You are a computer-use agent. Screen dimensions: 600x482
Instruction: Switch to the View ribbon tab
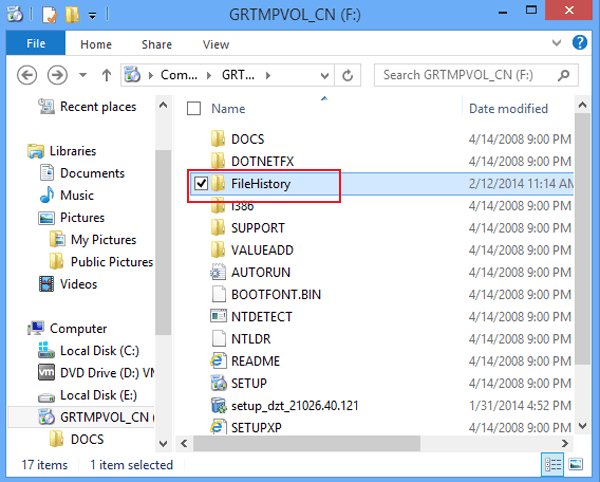coord(216,44)
